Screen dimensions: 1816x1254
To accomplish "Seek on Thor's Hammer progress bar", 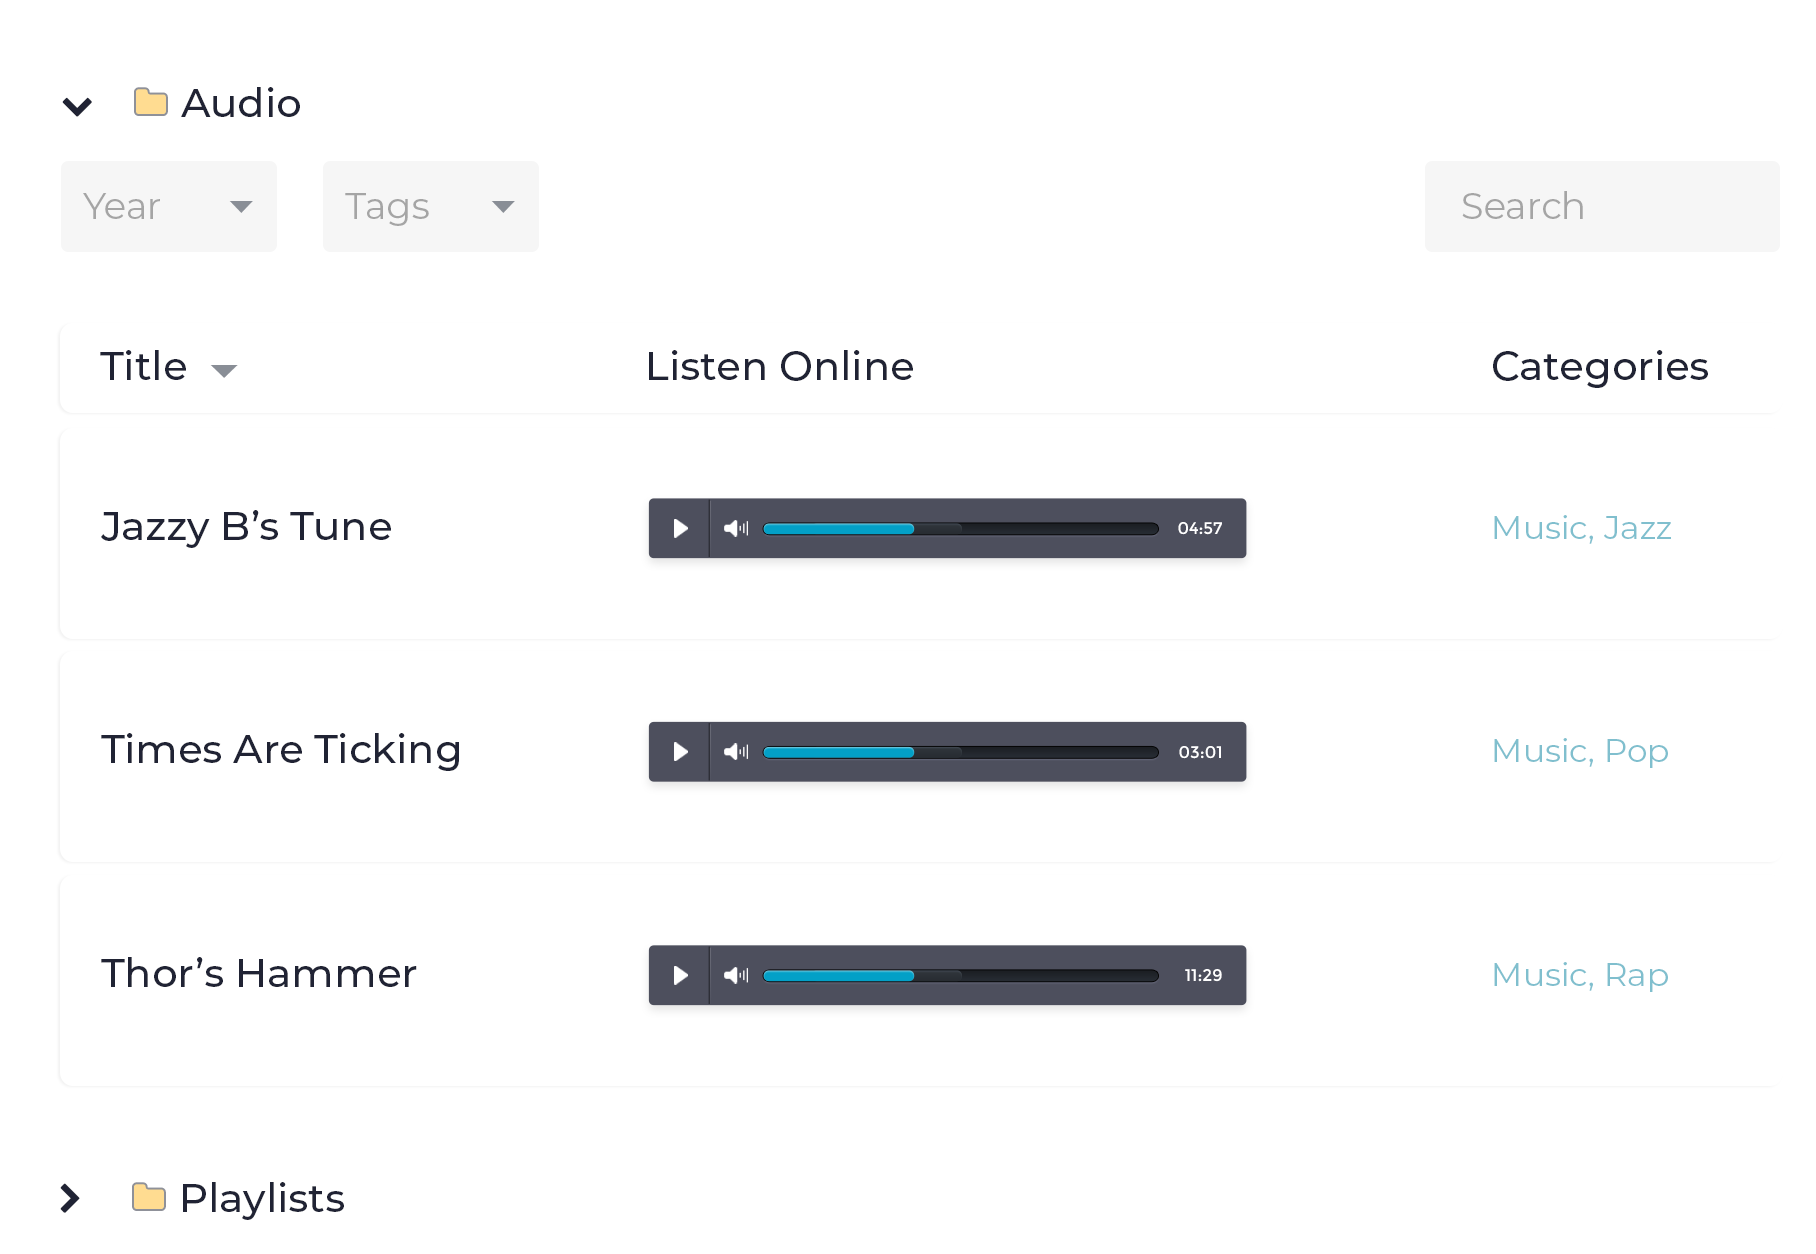I will (960, 975).
